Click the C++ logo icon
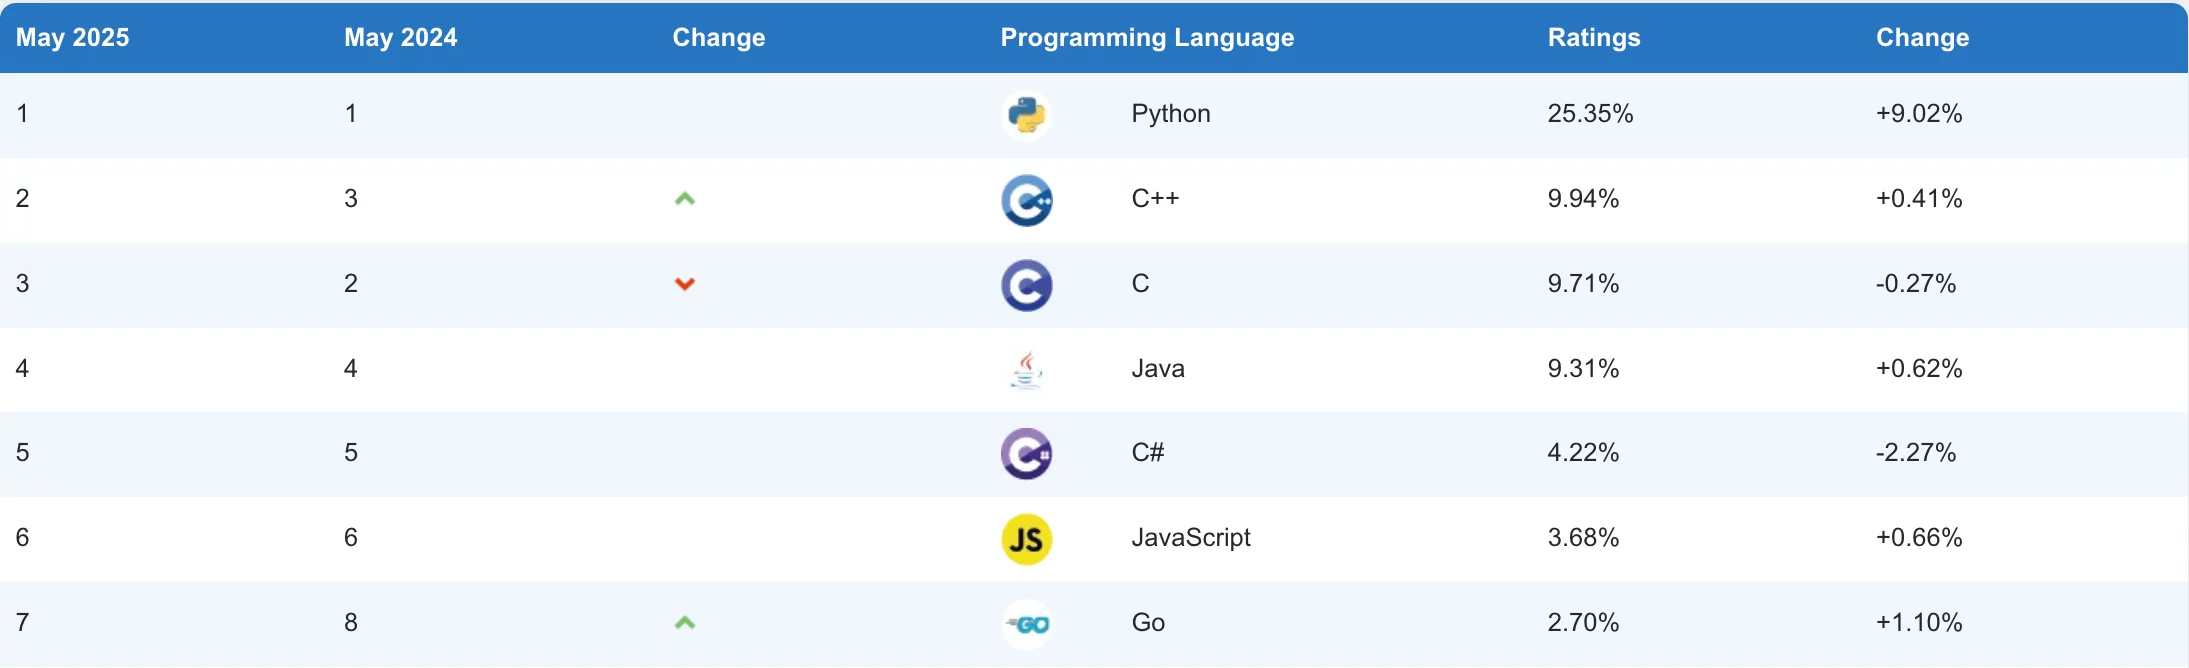2189x668 pixels. [1026, 200]
